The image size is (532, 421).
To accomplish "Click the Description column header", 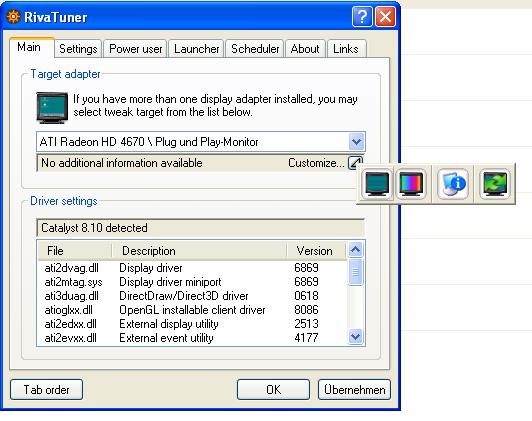I will tap(199, 251).
